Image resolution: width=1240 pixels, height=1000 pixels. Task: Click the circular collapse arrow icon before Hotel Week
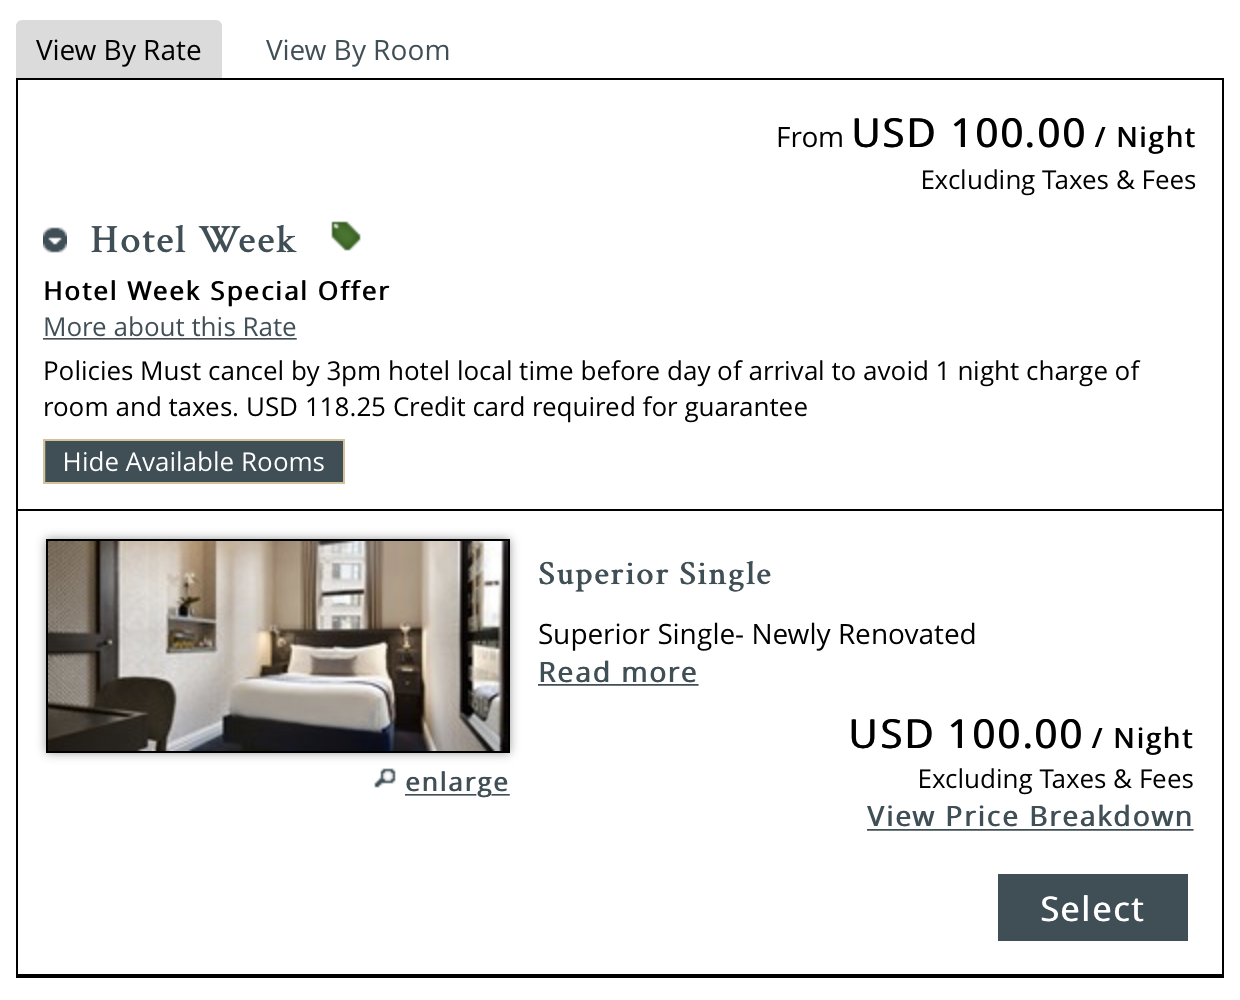point(55,240)
